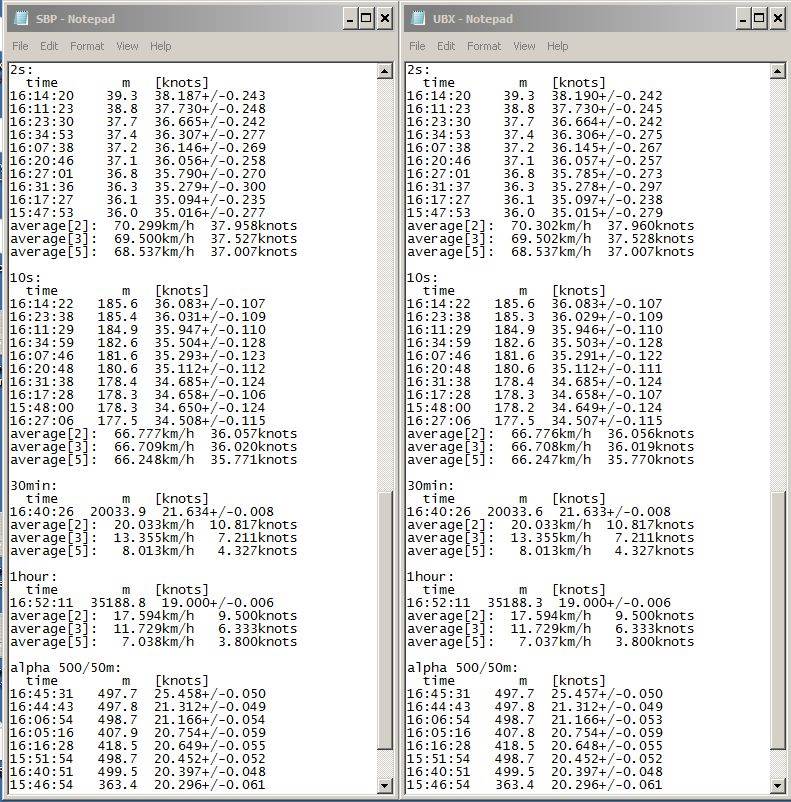Open Help menu in SBP Notepad window

(x=160, y=46)
